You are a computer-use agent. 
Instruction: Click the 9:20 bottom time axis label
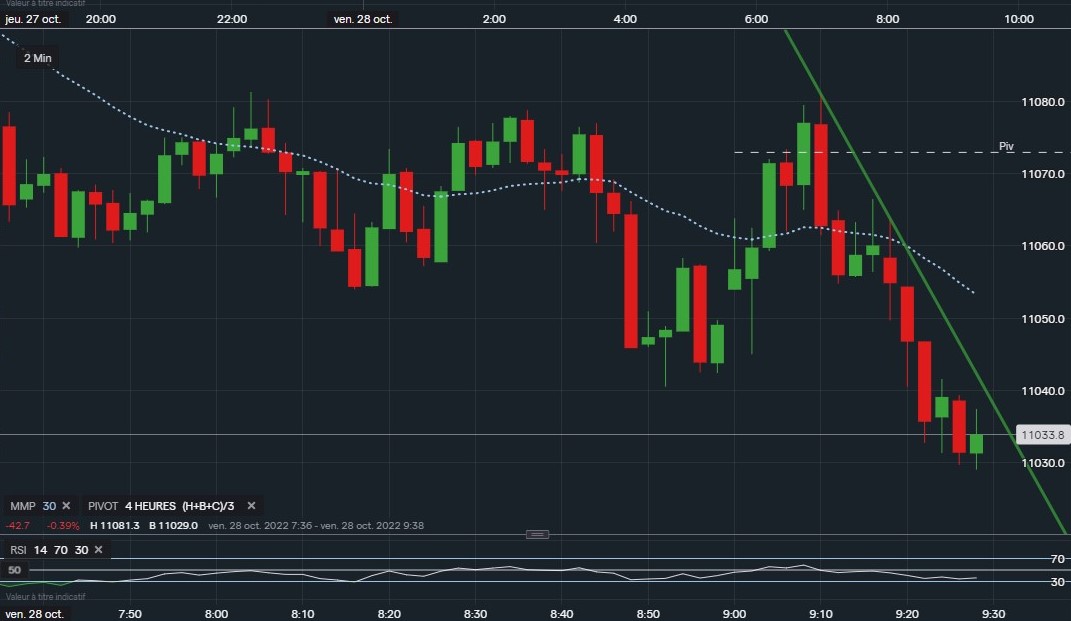(907, 613)
